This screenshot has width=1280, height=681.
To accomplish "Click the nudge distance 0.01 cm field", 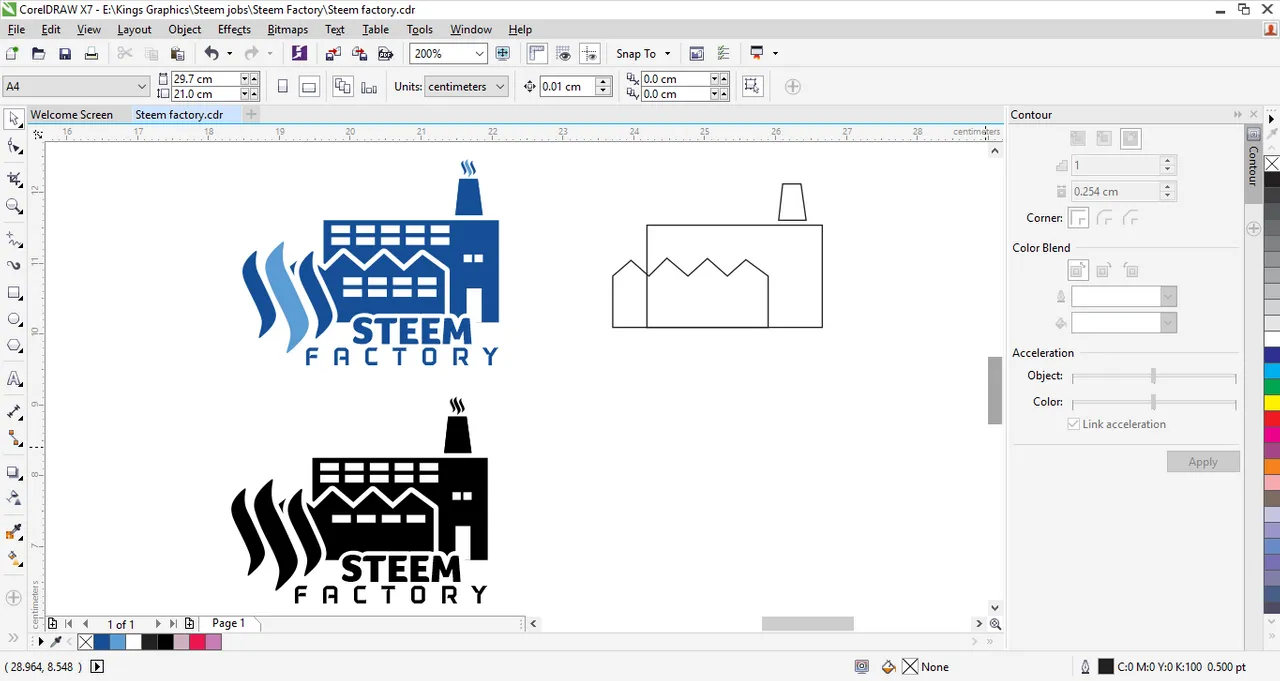I will pyautogui.click(x=567, y=87).
